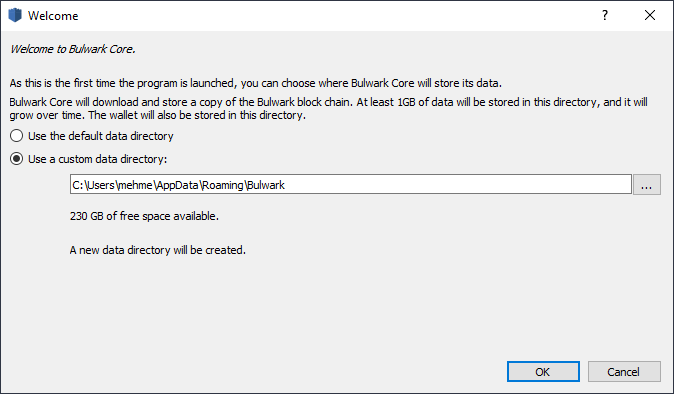Screen dimensions: 674x394
Task: Click the italic 'Welcome to Bulwark Core.' heading
Action: pyautogui.click(x=72, y=49)
